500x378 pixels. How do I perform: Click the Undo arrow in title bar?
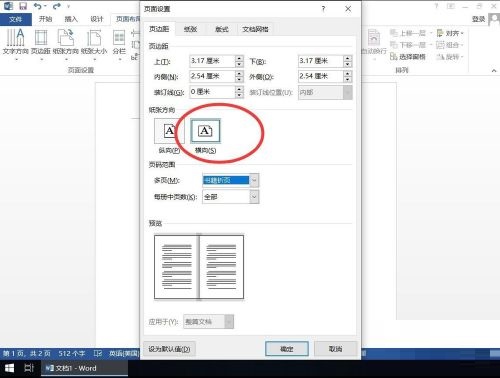[37, 6]
